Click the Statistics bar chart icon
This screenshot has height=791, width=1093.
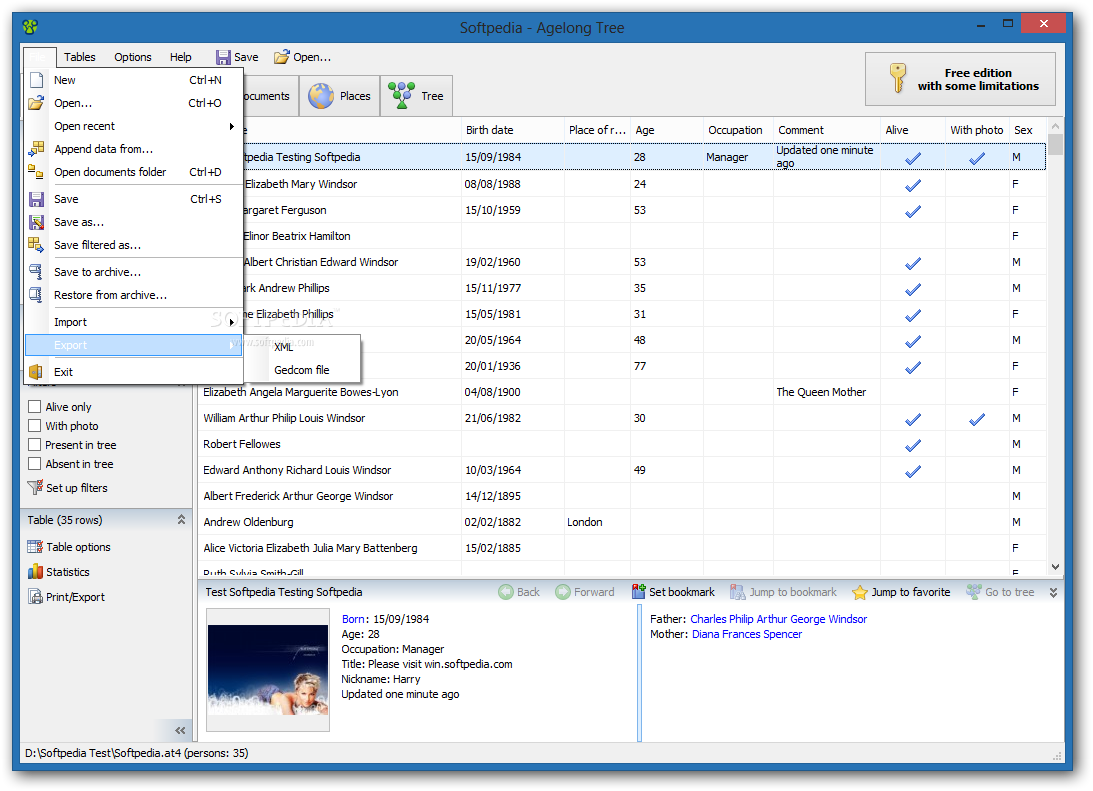pyautogui.click(x=35, y=571)
